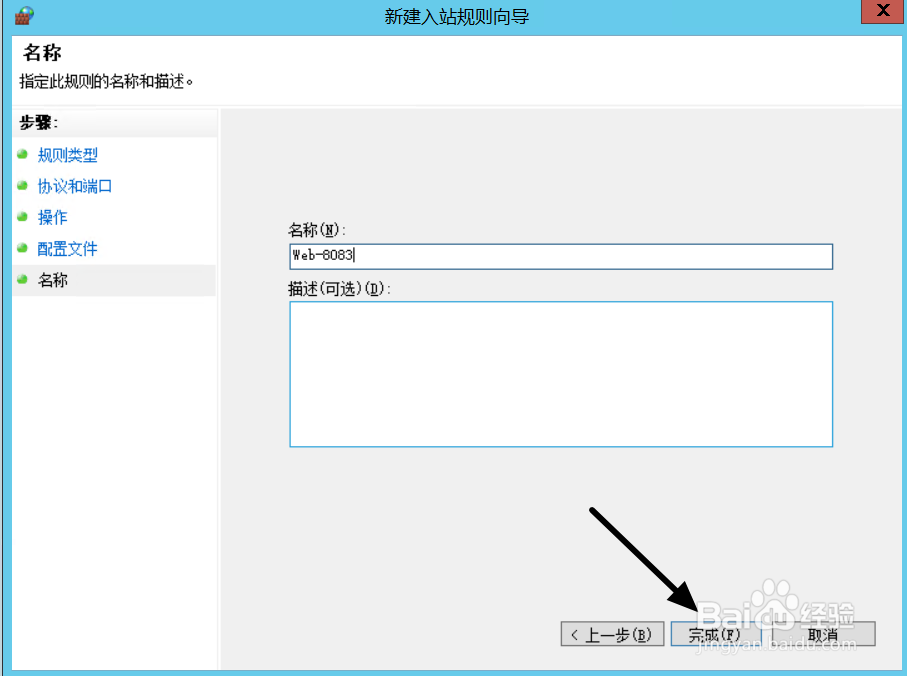Select the 规则类型 step in the sidebar
Screen dimensions: 907x676
point(67,155)
